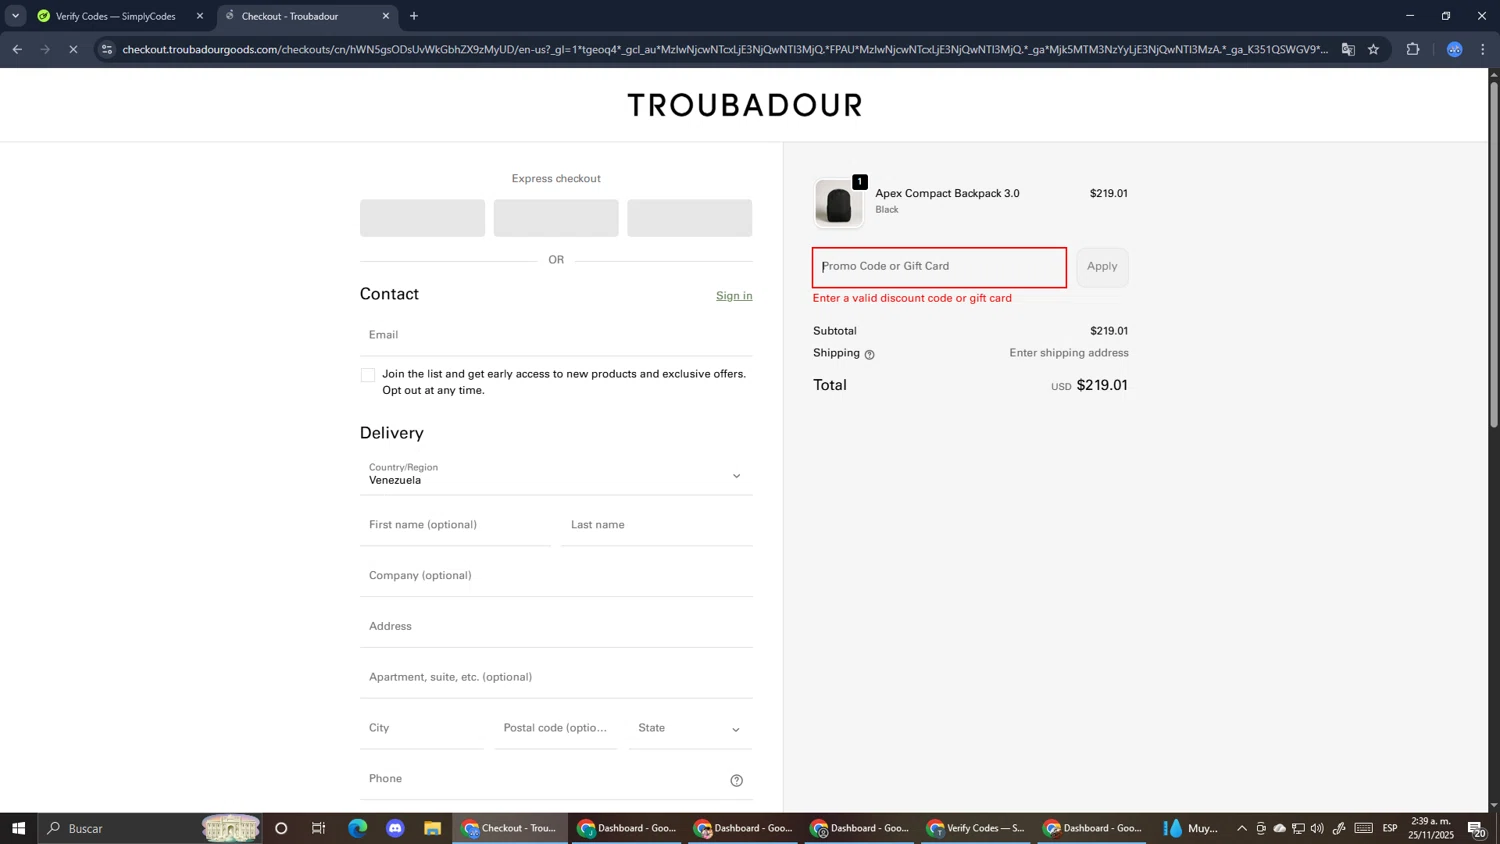Open Task View from the taskbar
1500x844 pixels.
pyautogui.click(x=319, y=828)
